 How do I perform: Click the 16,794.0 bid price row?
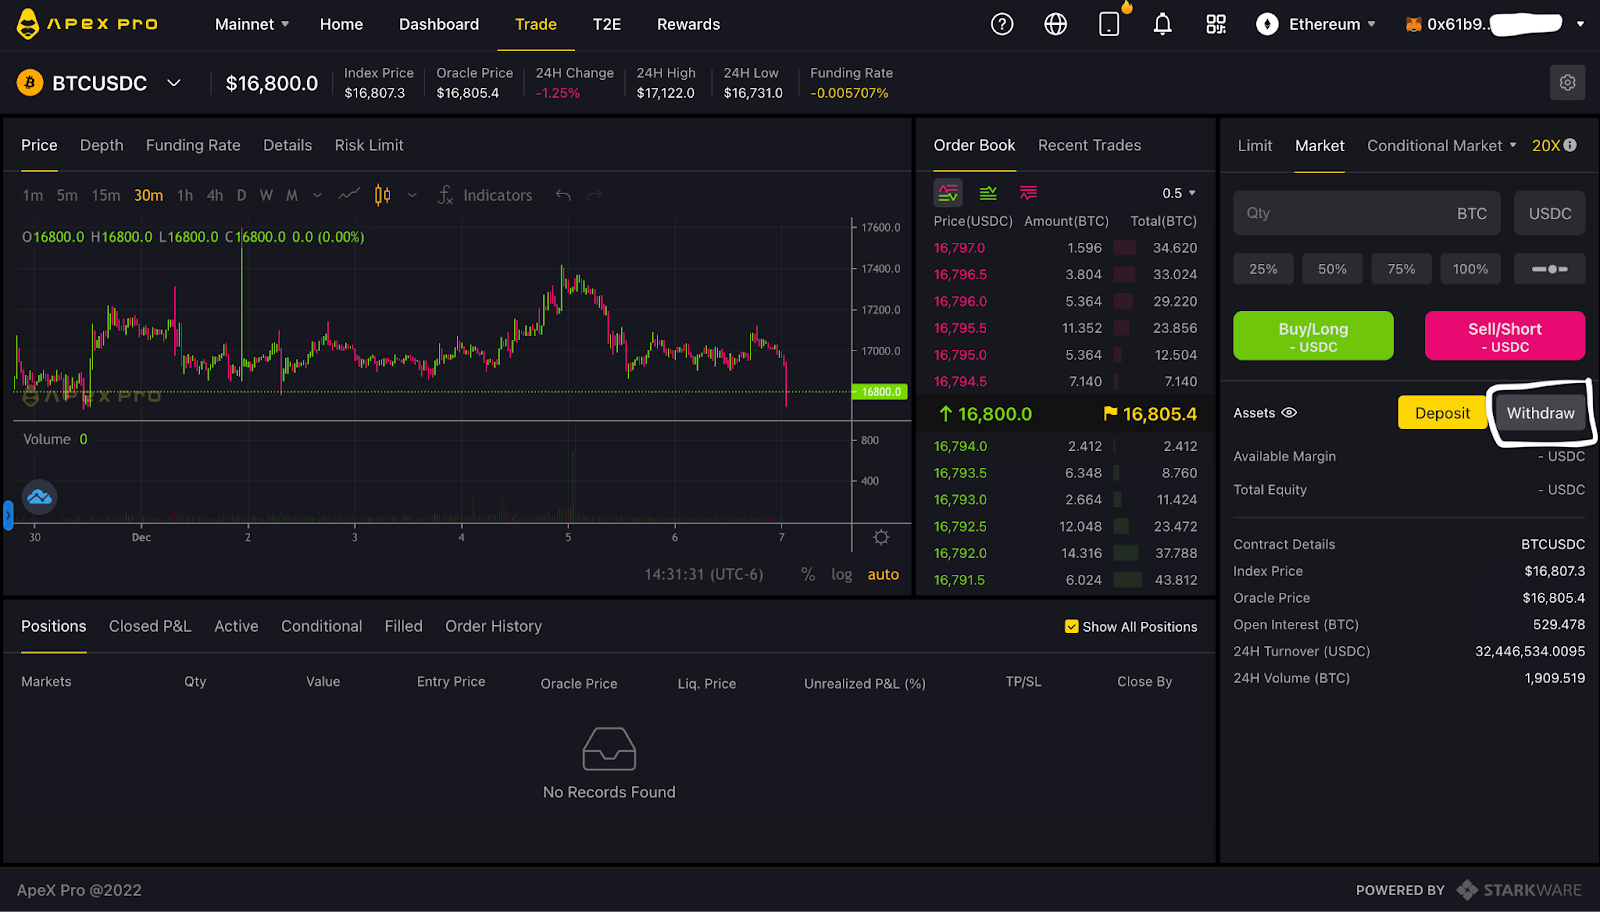(x=1065, y=447)
